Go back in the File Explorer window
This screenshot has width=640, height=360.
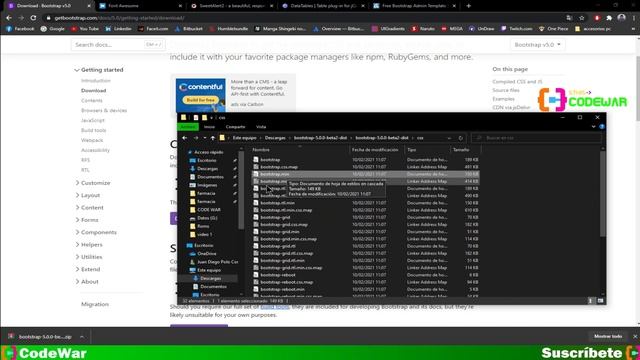[x=184, y=138]
